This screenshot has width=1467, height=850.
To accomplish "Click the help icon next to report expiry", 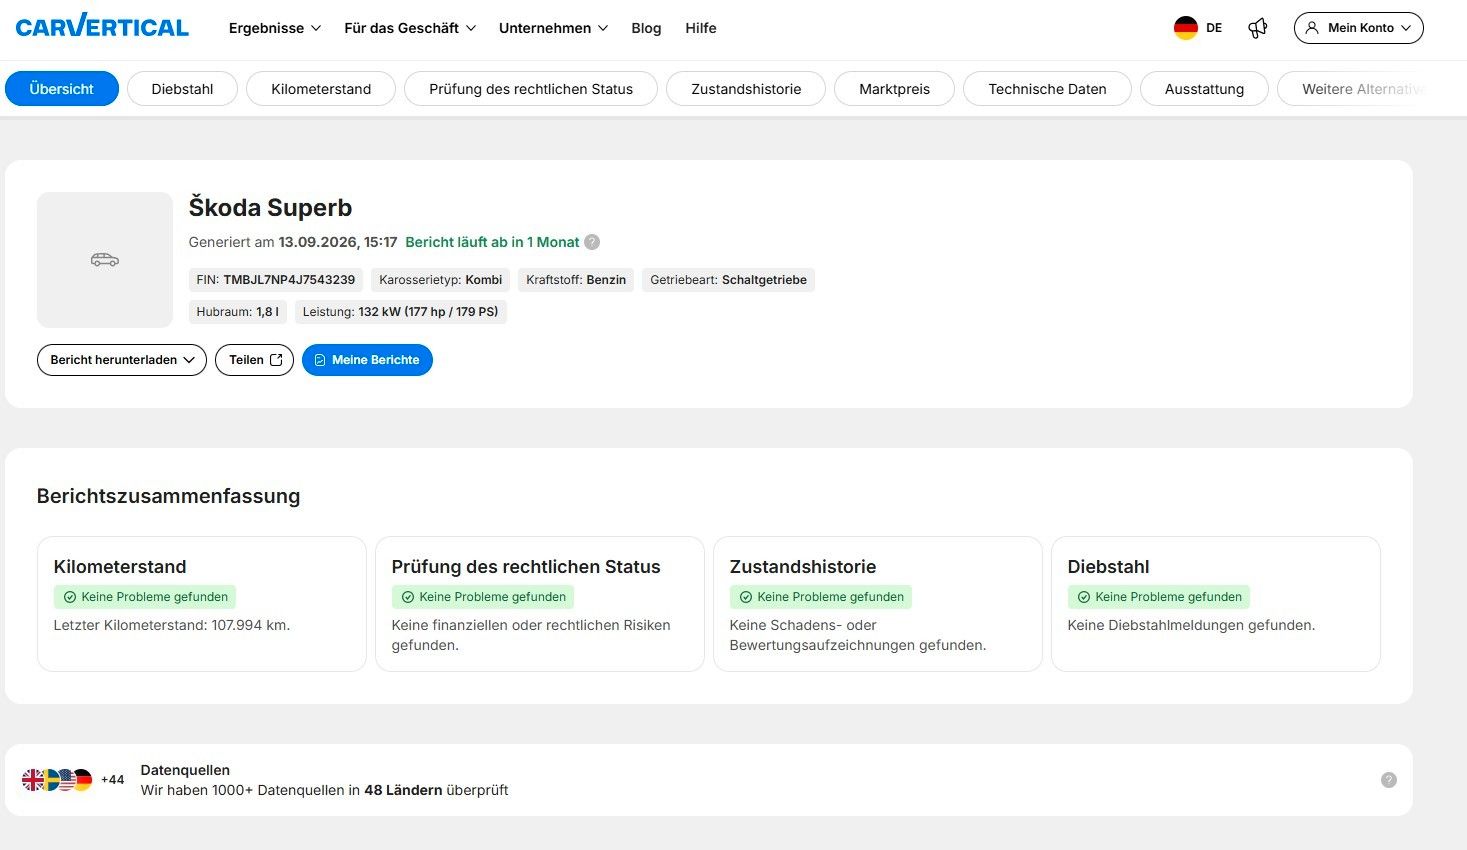I will 592,242.
